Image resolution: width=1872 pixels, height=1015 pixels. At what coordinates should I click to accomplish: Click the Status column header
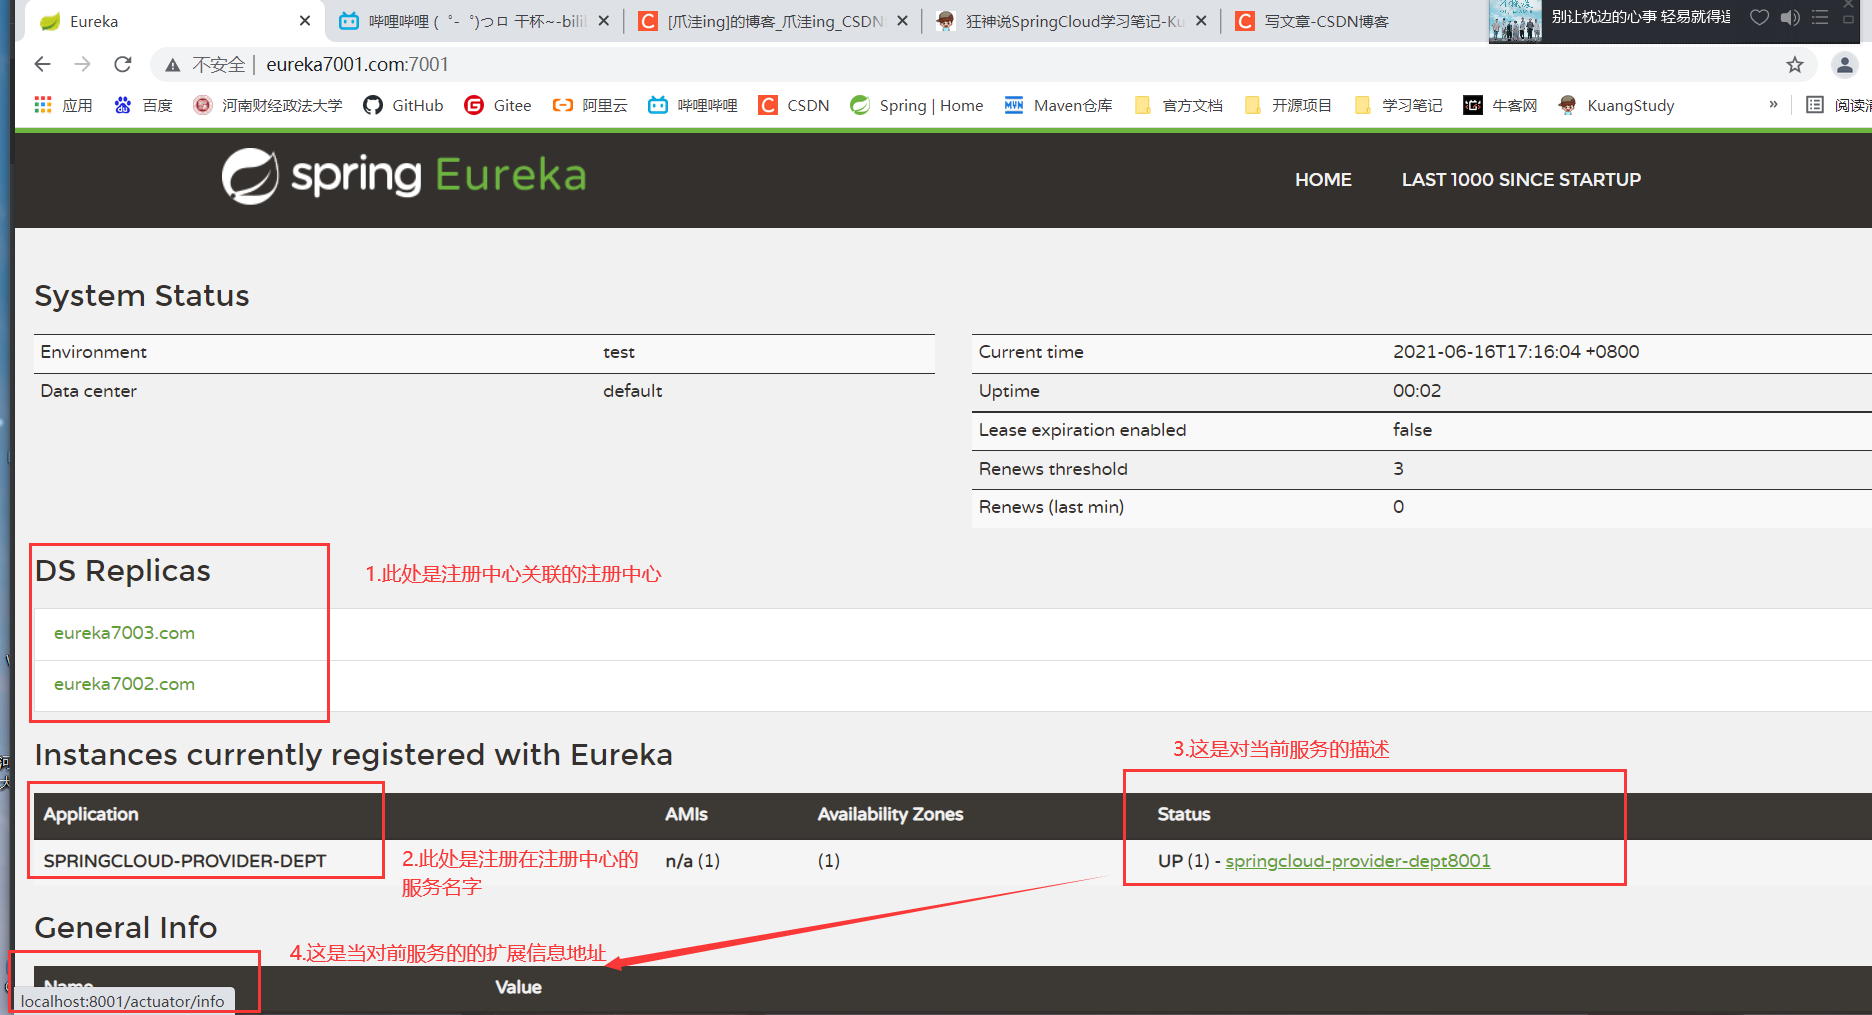1184,814
